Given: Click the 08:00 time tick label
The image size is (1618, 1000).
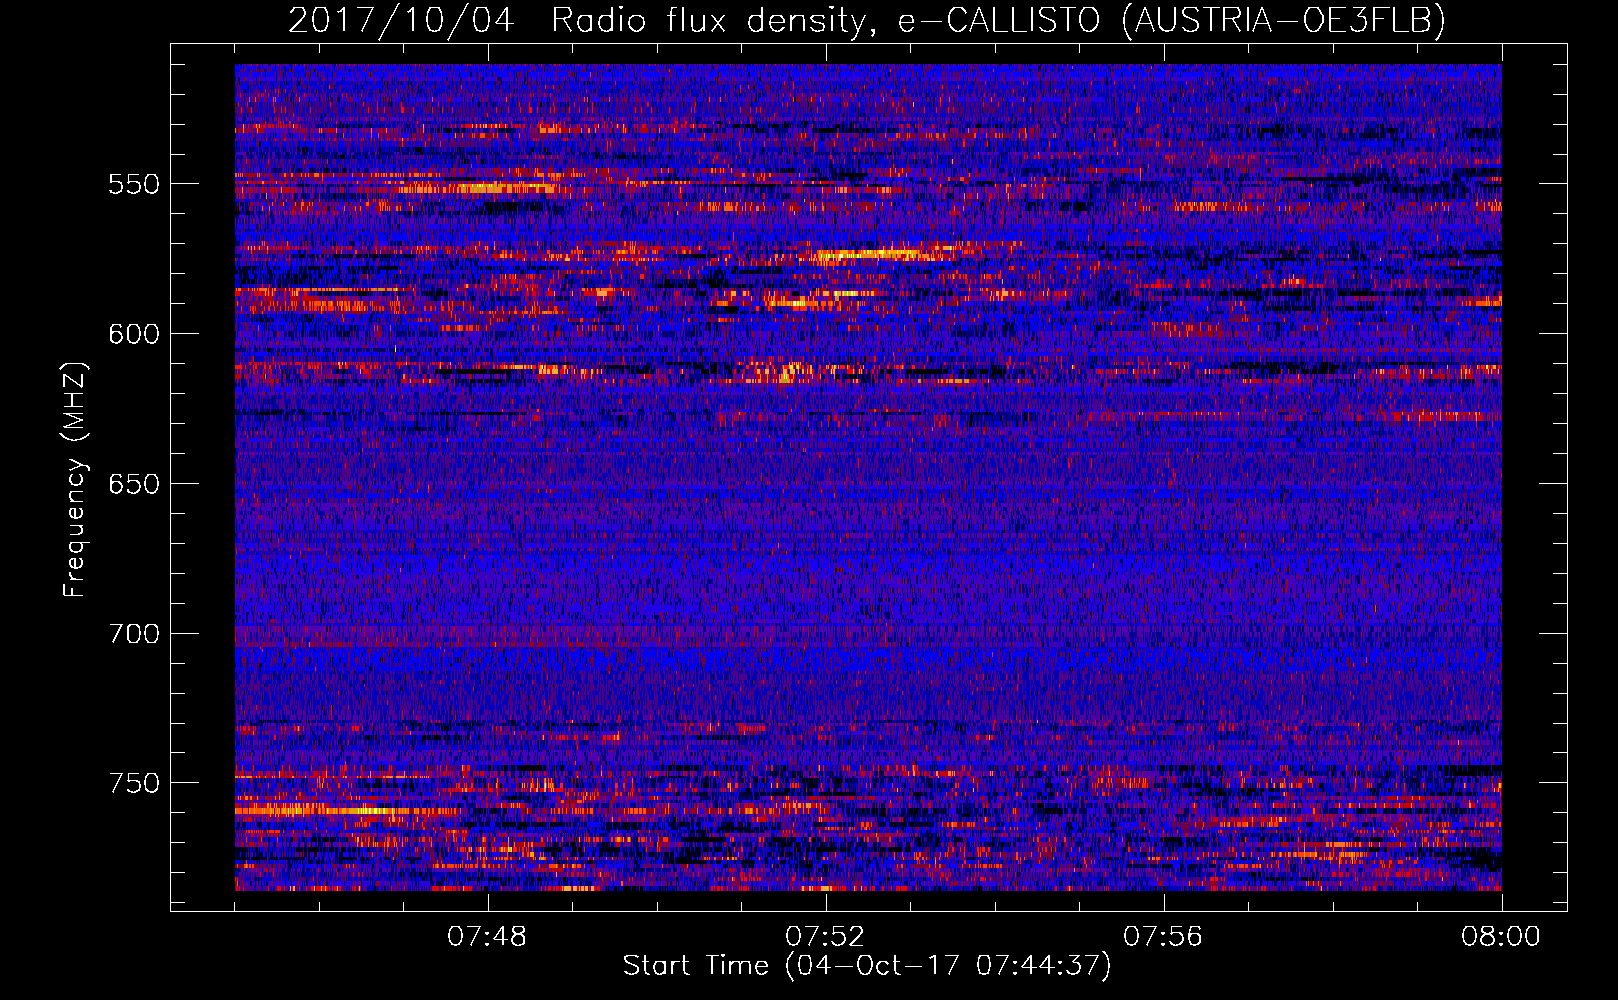Looking at the screenshot, I should (x=1501, y=937).
